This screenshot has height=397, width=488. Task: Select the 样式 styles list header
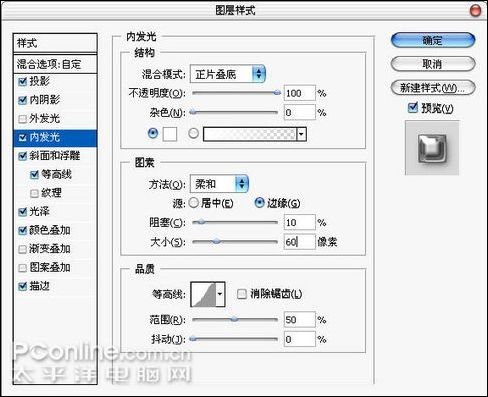tap(55, 43)
